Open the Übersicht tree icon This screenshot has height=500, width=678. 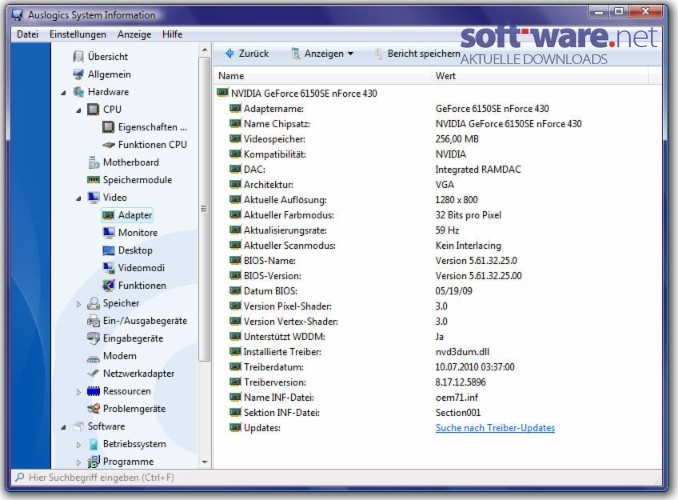pyautogui.click(x=78, y=56)
